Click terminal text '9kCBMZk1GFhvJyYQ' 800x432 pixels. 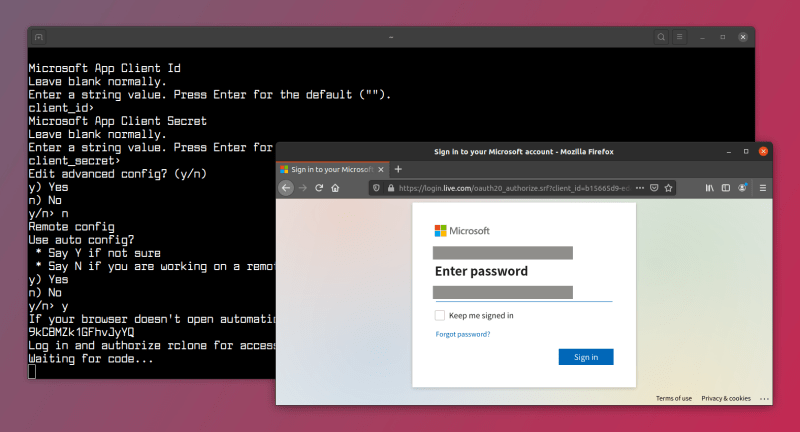point(81,333)
